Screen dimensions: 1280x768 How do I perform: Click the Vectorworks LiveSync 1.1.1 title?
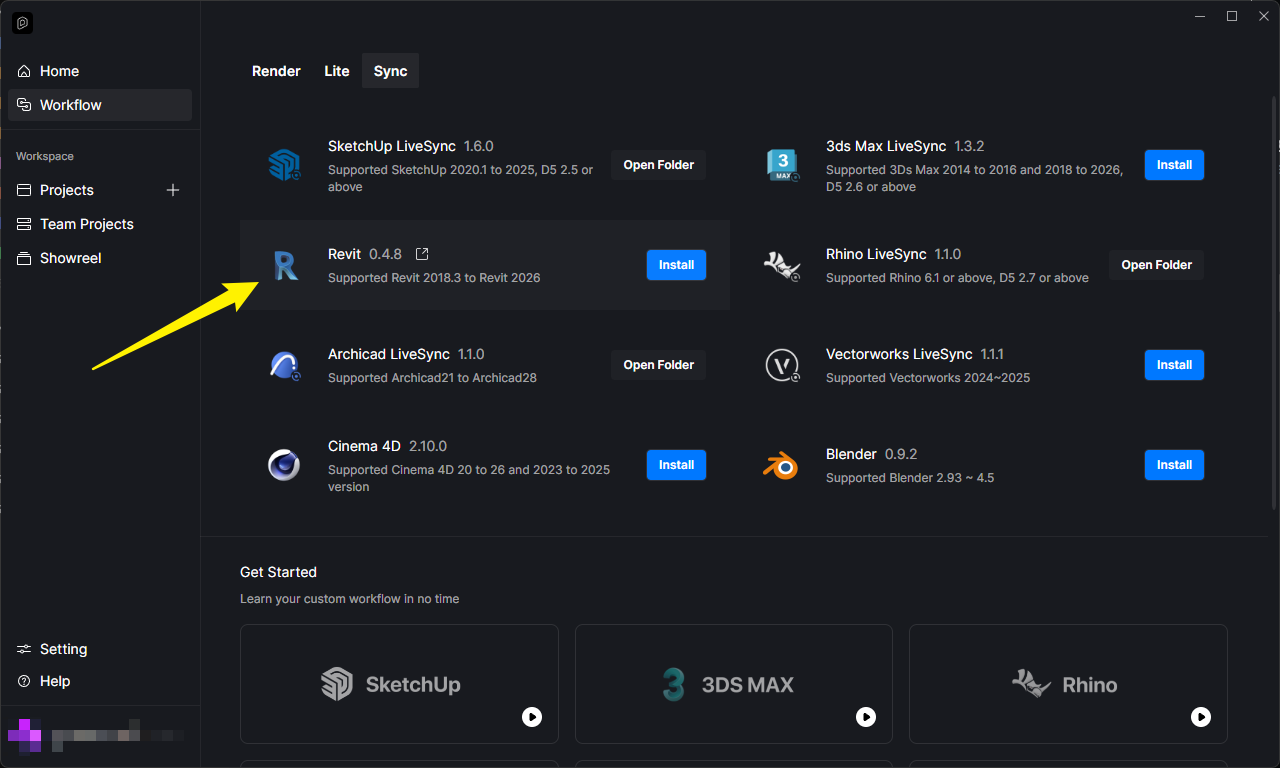915,354
